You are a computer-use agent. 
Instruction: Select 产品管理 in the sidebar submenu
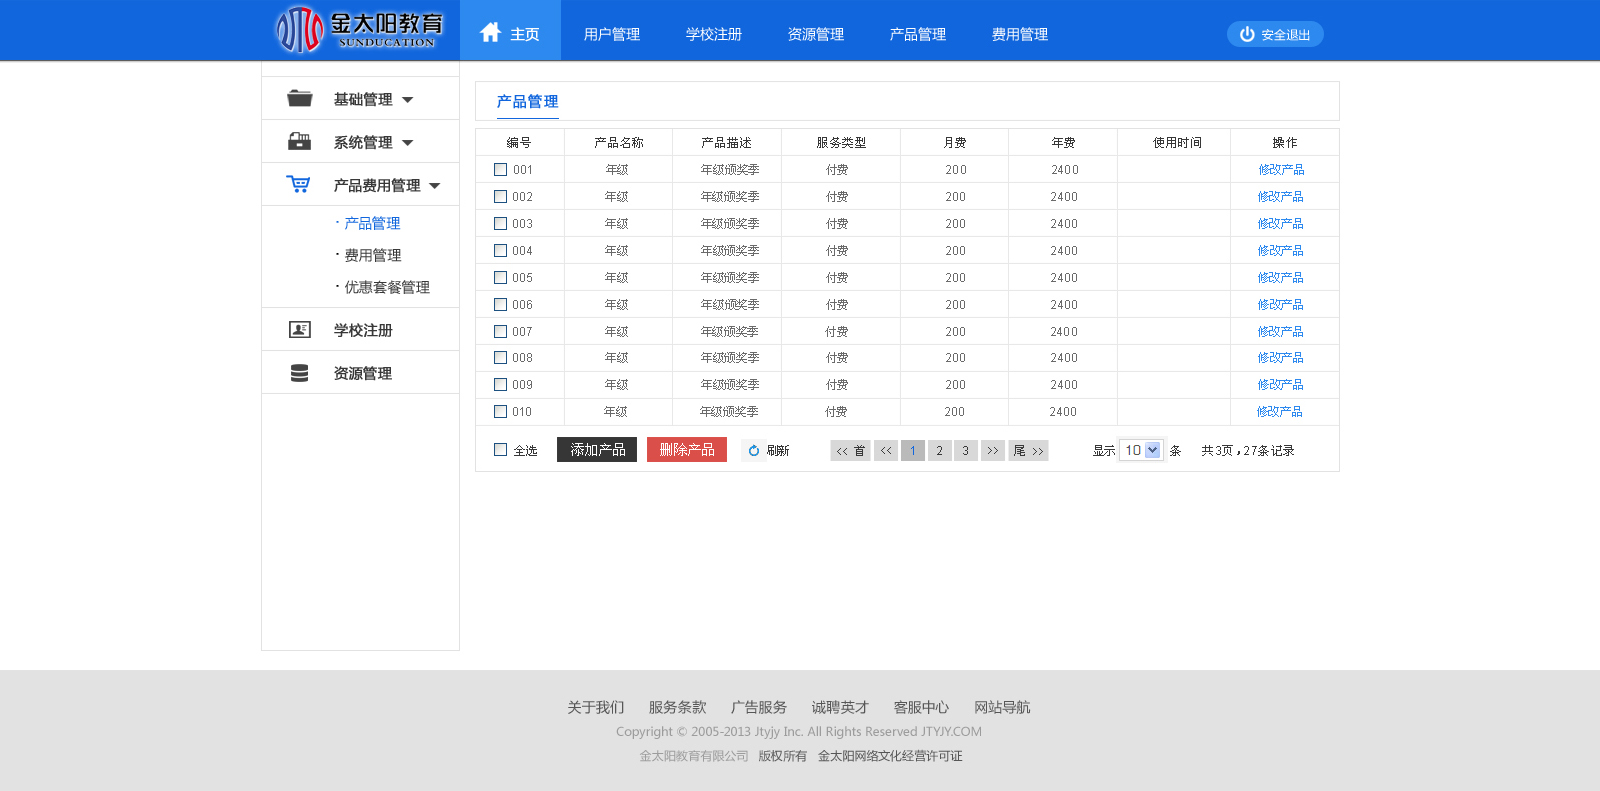pos(372,223)
